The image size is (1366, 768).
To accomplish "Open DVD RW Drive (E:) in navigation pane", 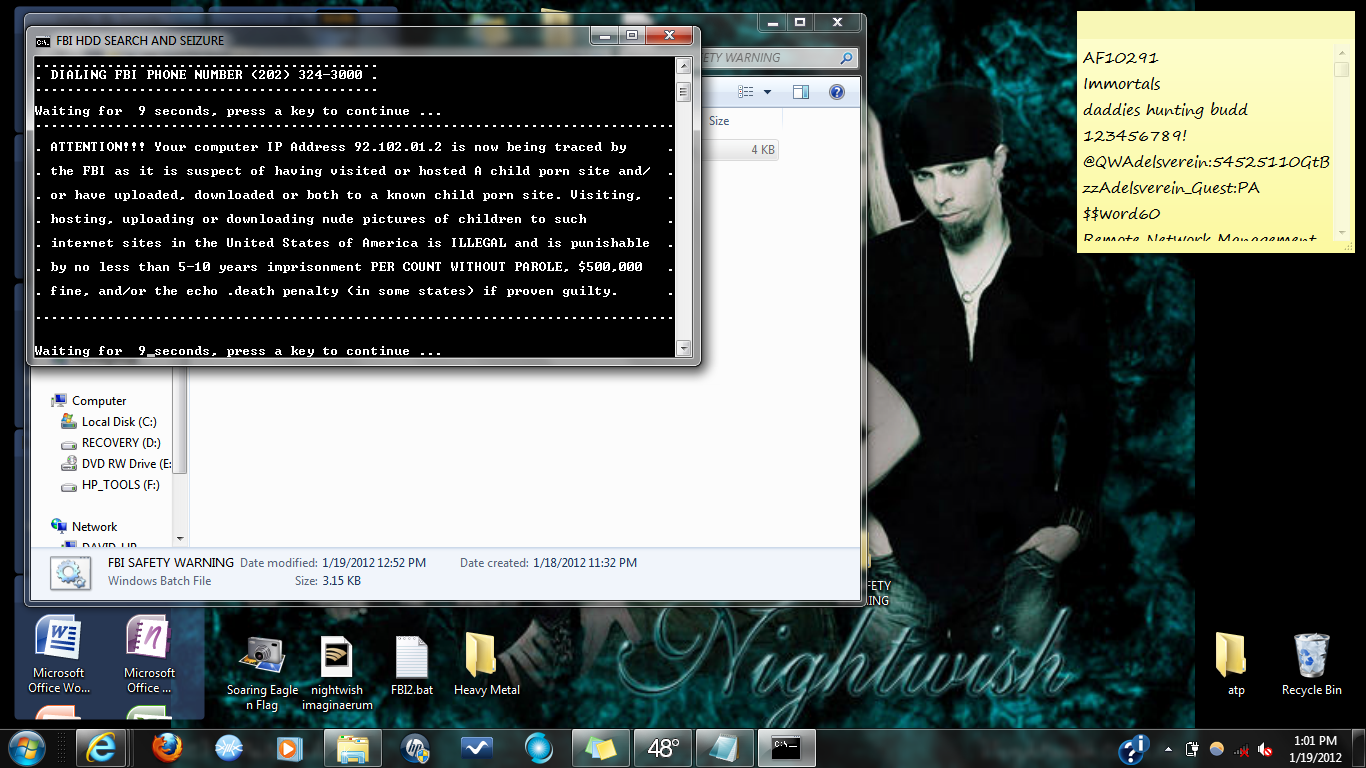I will (116, 464).
